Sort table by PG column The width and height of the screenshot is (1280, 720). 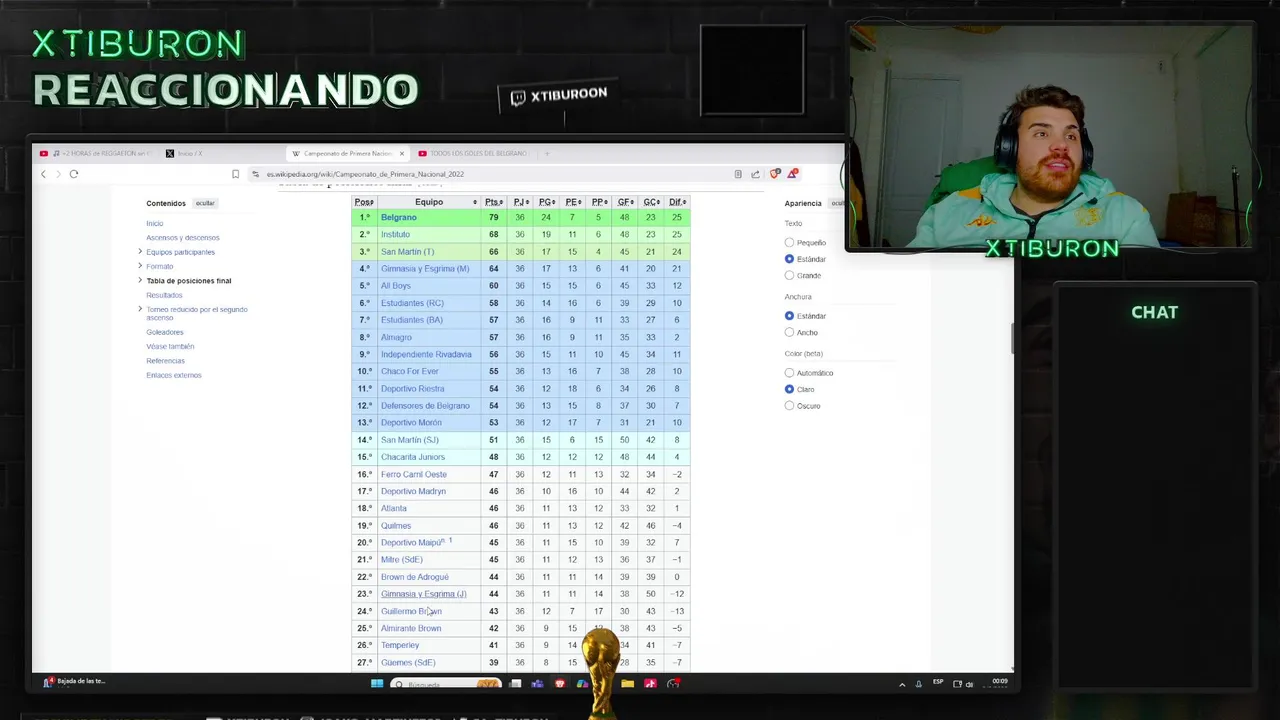tap(546, 202)
